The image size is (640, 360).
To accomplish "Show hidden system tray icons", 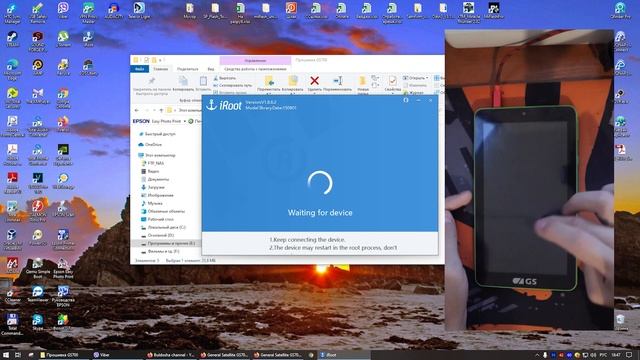I will [x=536, y=355].
